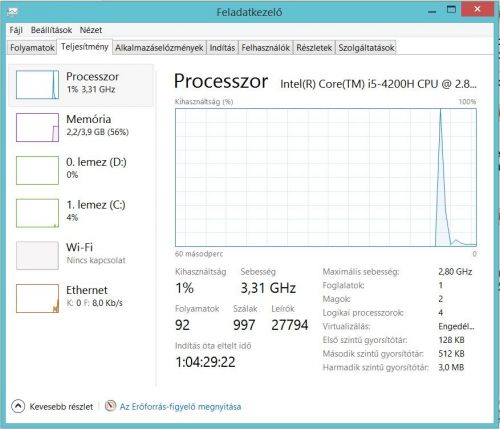The height and width of the screenshot is (429, 500).
Task: Open Az Erőforrás-figyelő megnyitása link
Action: (x=180, y=407)
